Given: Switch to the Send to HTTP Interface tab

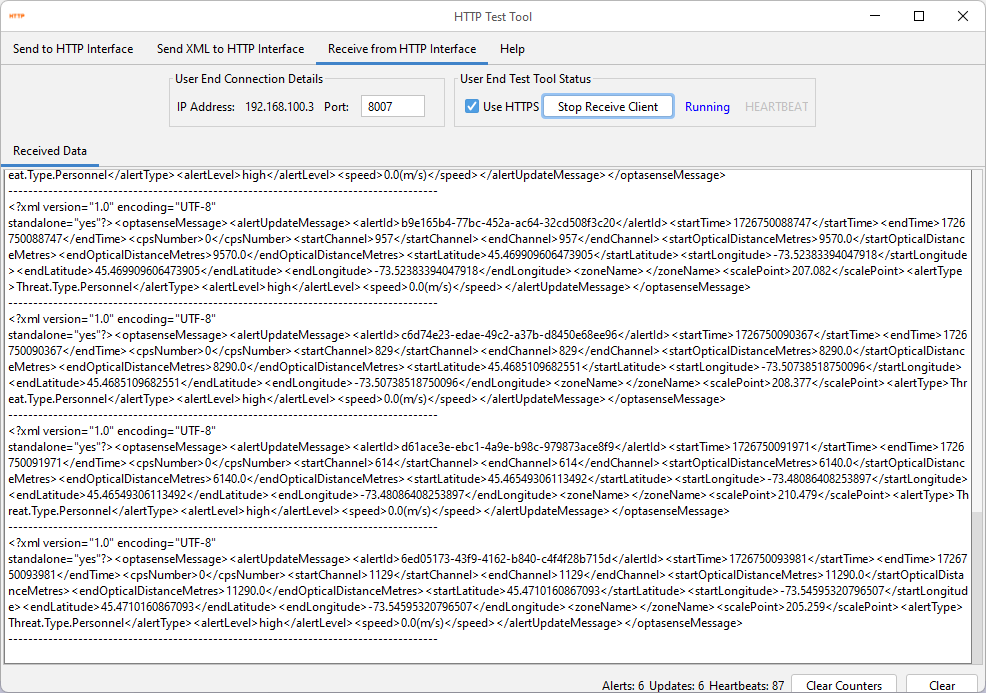Looking at the screenshot, I should [x=73, y=48].
